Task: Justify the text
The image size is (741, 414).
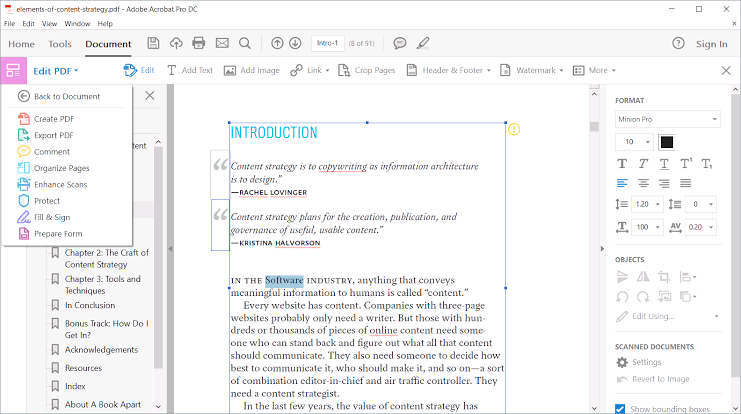Action: coord(685,183)
